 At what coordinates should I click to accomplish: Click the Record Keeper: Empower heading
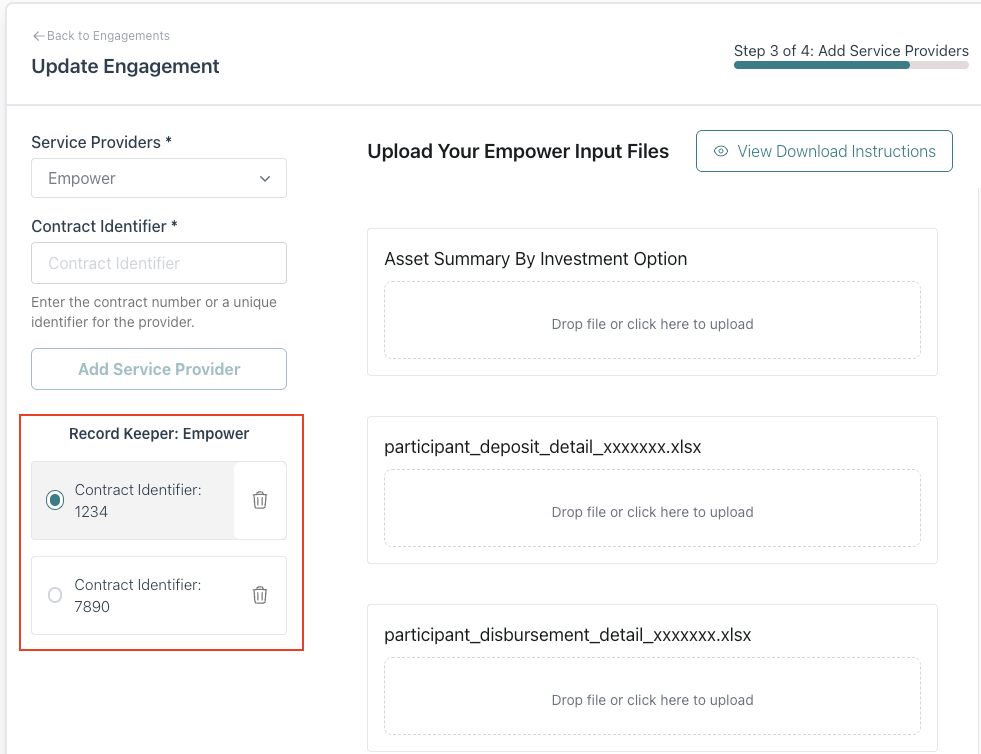coord(159,434)
